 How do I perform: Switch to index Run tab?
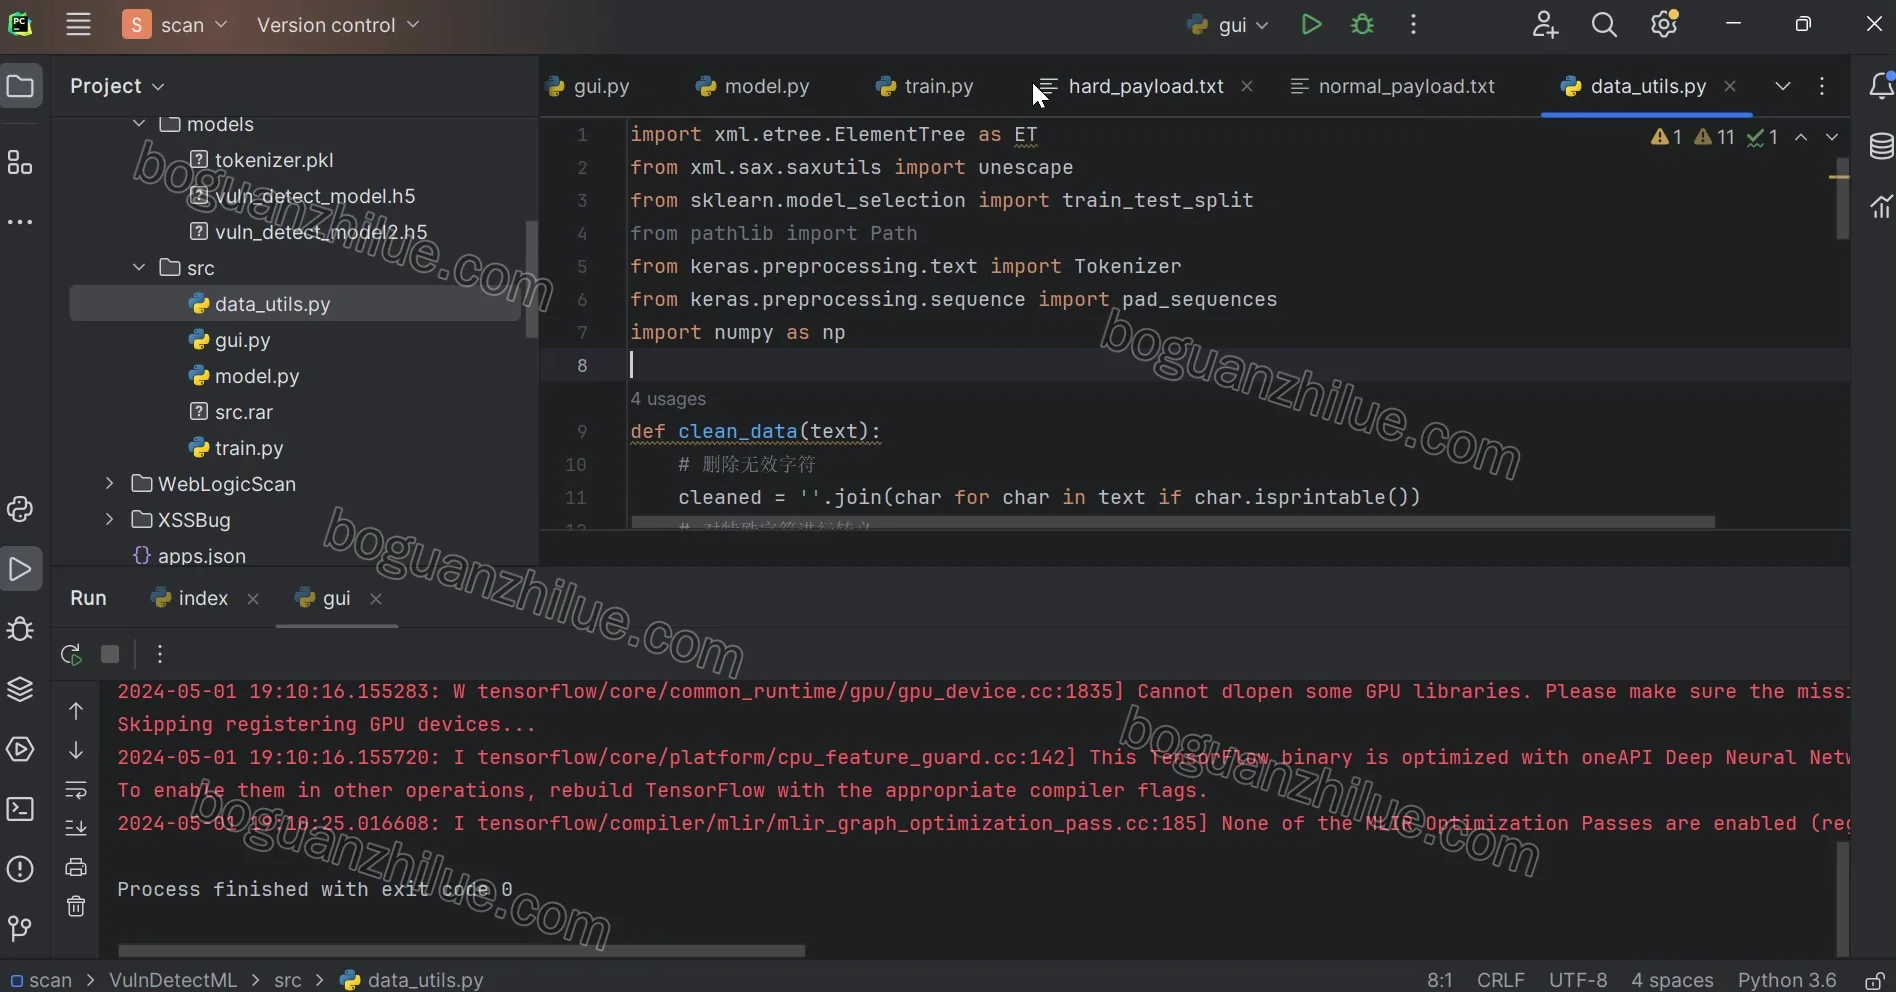[190, 598]
